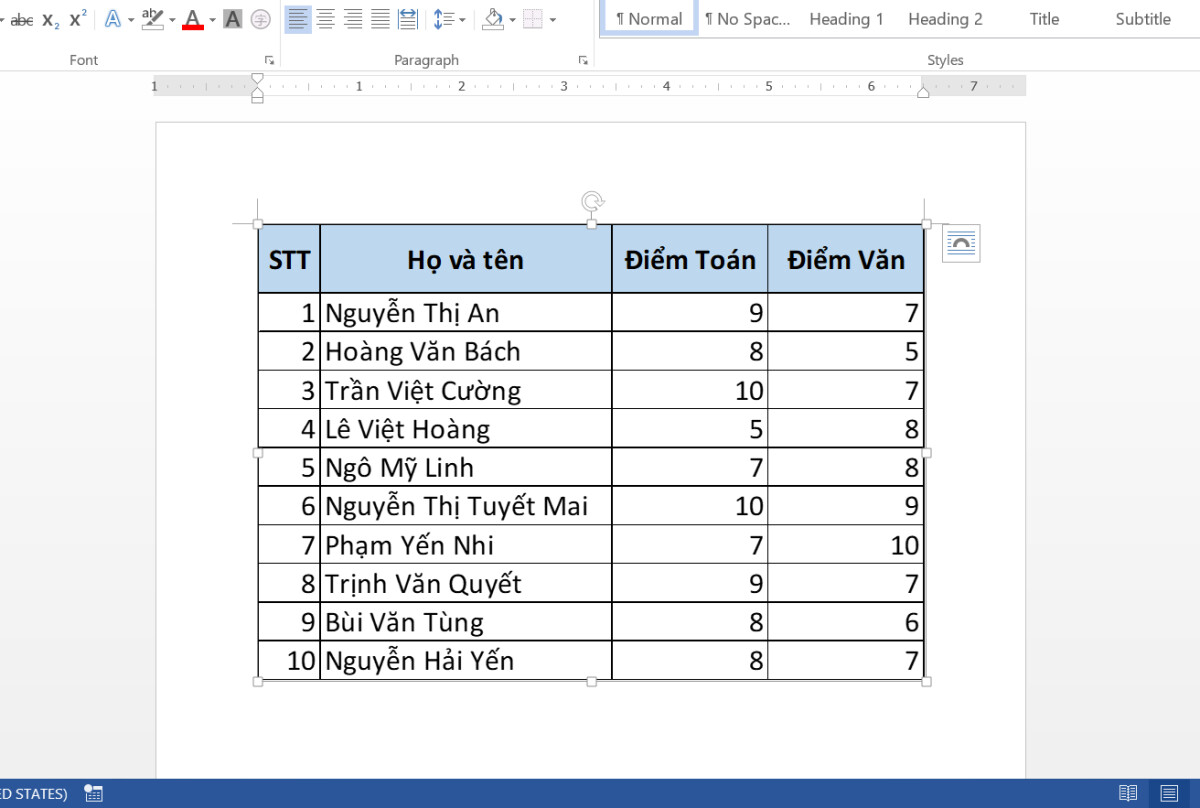Justify the paragraph text

pos(380,19)
